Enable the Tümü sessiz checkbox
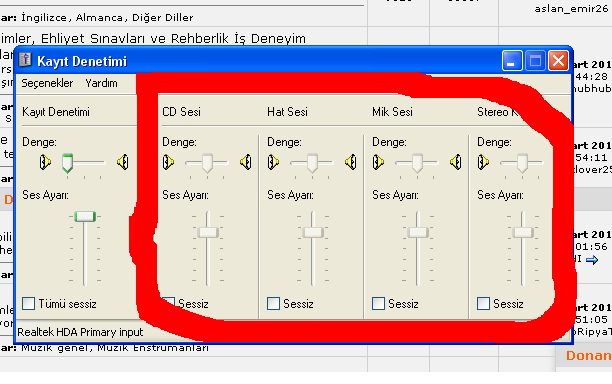This screenshot has width=612, height=384. click(x=28, y=303)
